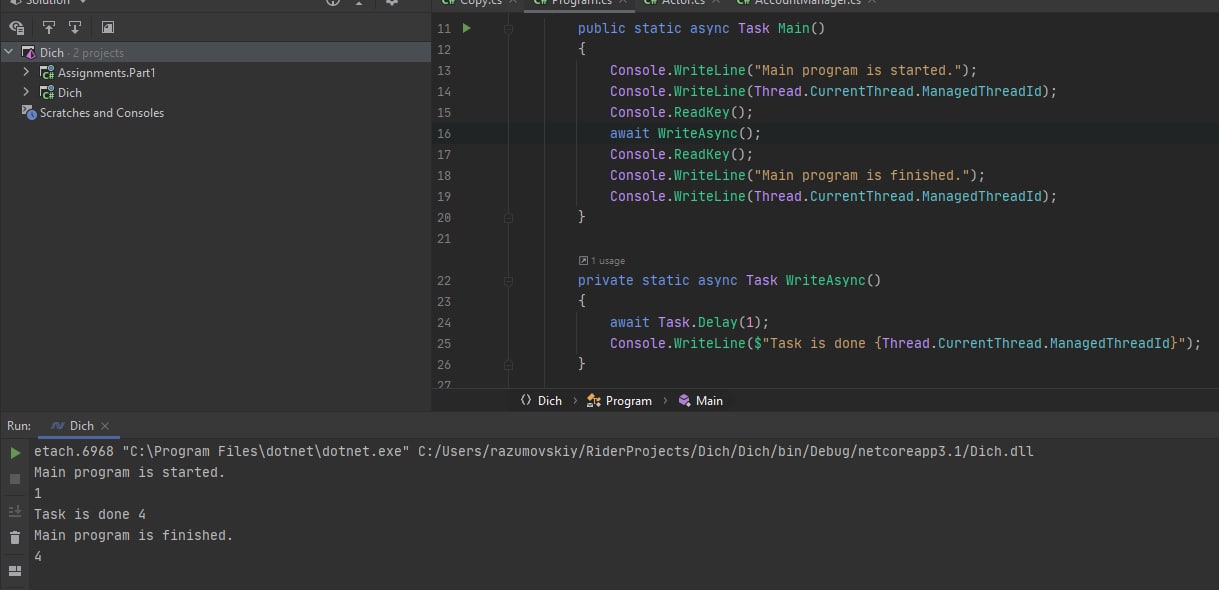
Task: Expand the Dich project node under solution
Action: (27, 93)
